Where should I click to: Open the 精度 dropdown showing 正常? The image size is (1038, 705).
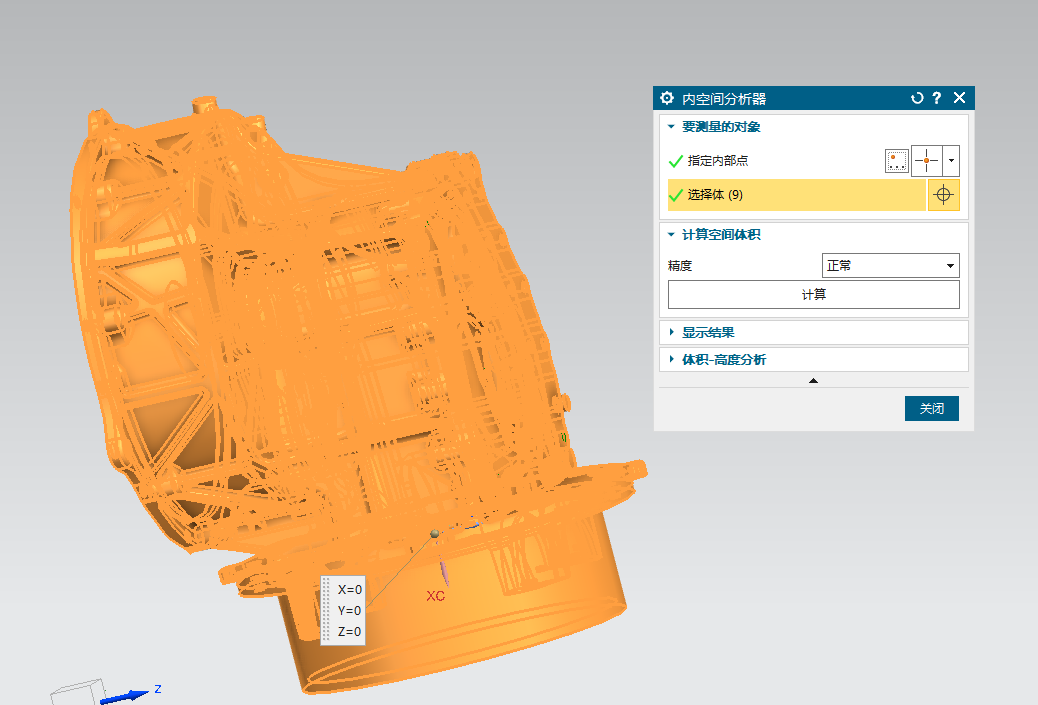(890, 266)
